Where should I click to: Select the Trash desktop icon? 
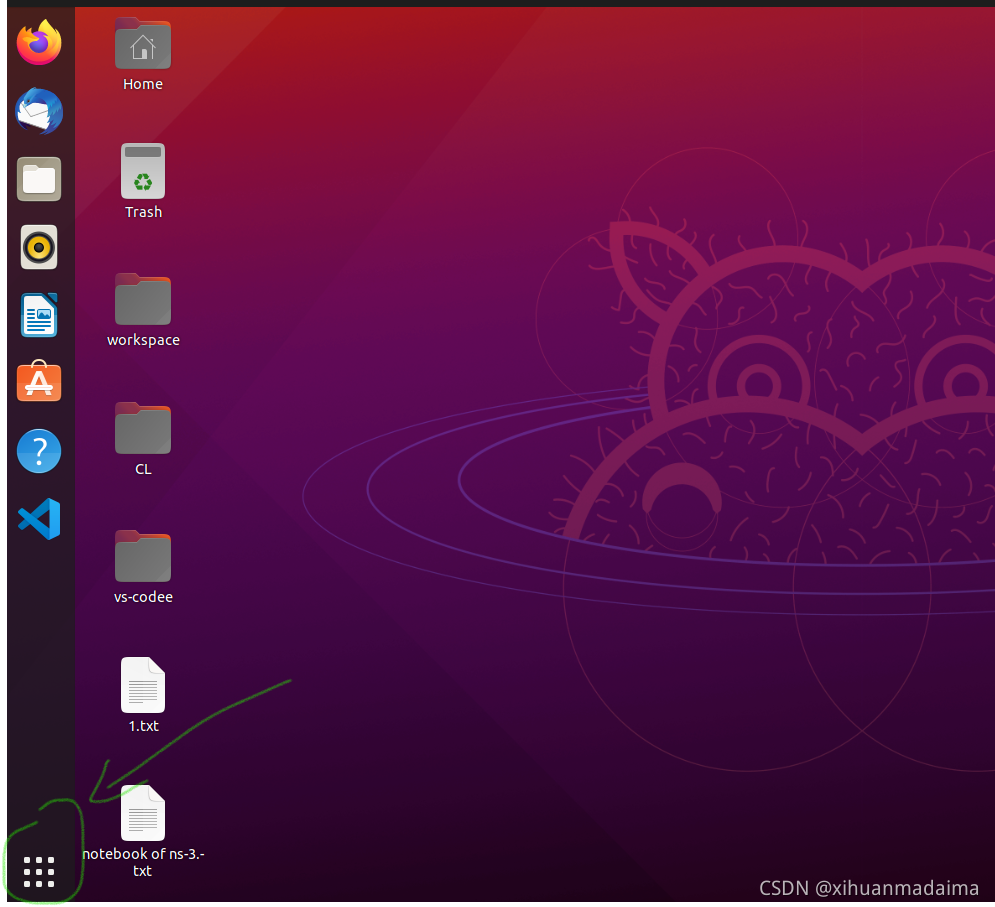coord(143,171)
